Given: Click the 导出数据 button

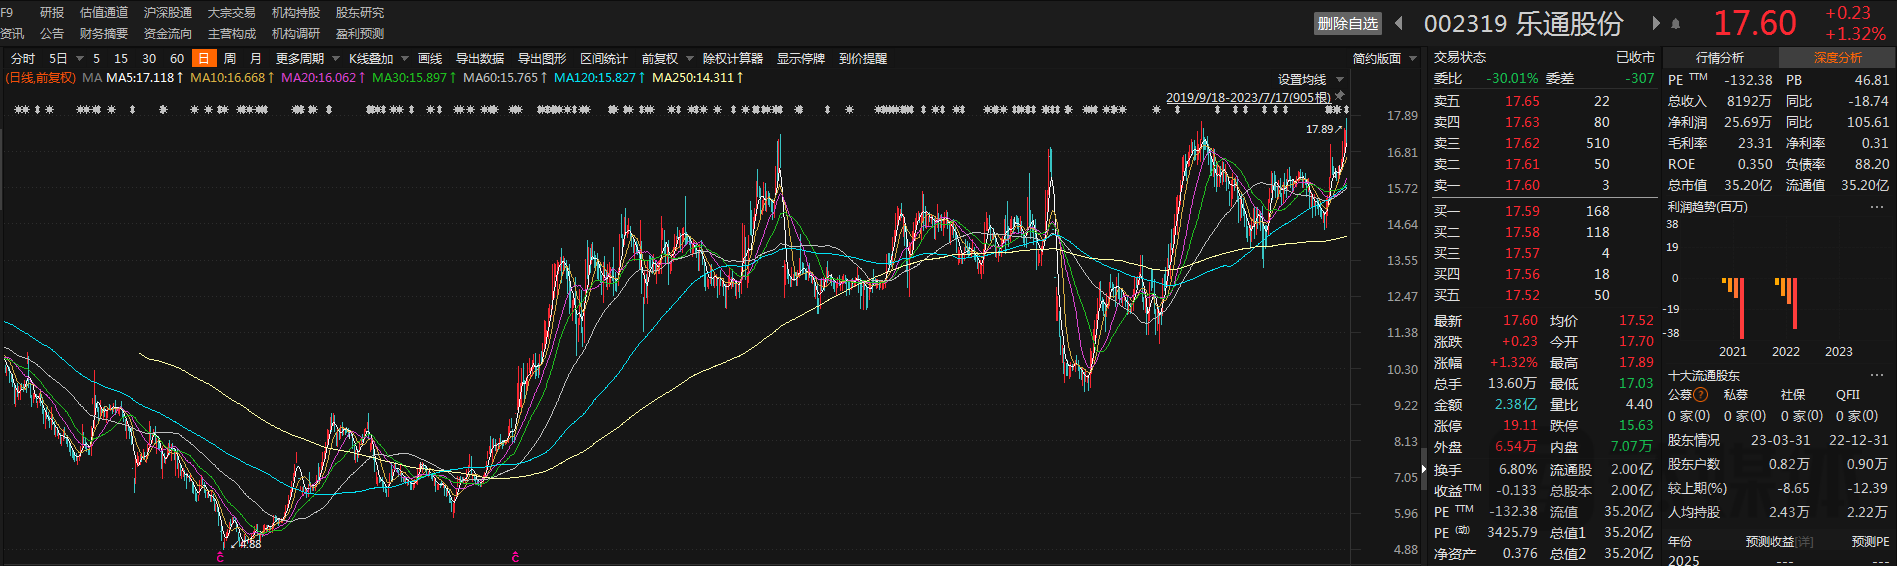Looking at the screenshot, I should 480,59.
